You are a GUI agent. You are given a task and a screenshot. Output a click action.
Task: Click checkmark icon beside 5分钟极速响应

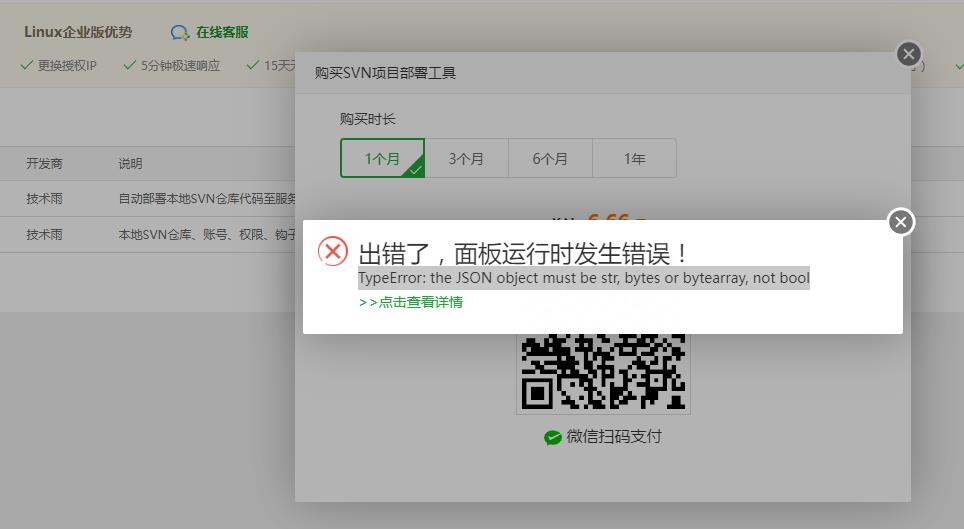[129, 65]
